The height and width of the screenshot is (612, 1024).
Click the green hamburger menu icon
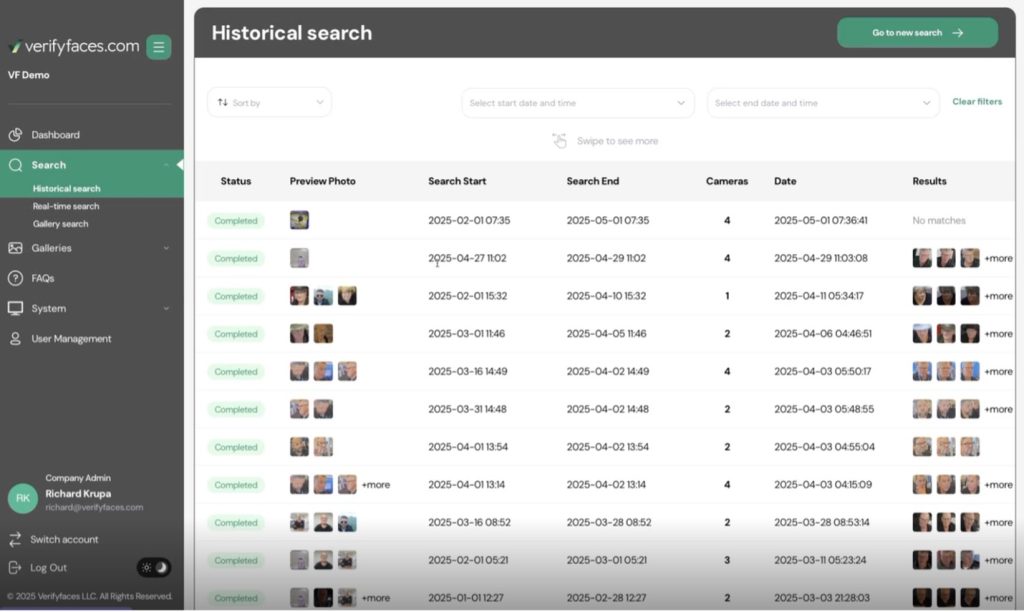[x=158, y=47]
